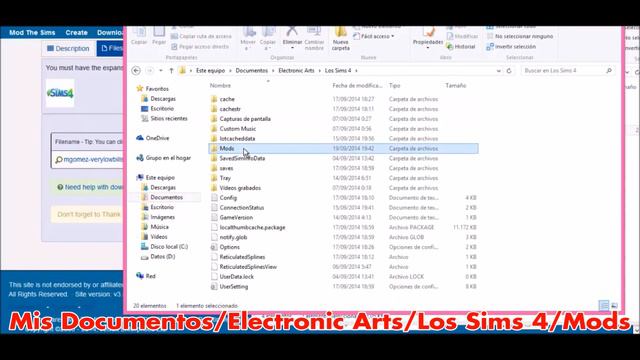Screen dimensions: 640x360
Task: Switch to details view icon
Action: click(604, 305)
